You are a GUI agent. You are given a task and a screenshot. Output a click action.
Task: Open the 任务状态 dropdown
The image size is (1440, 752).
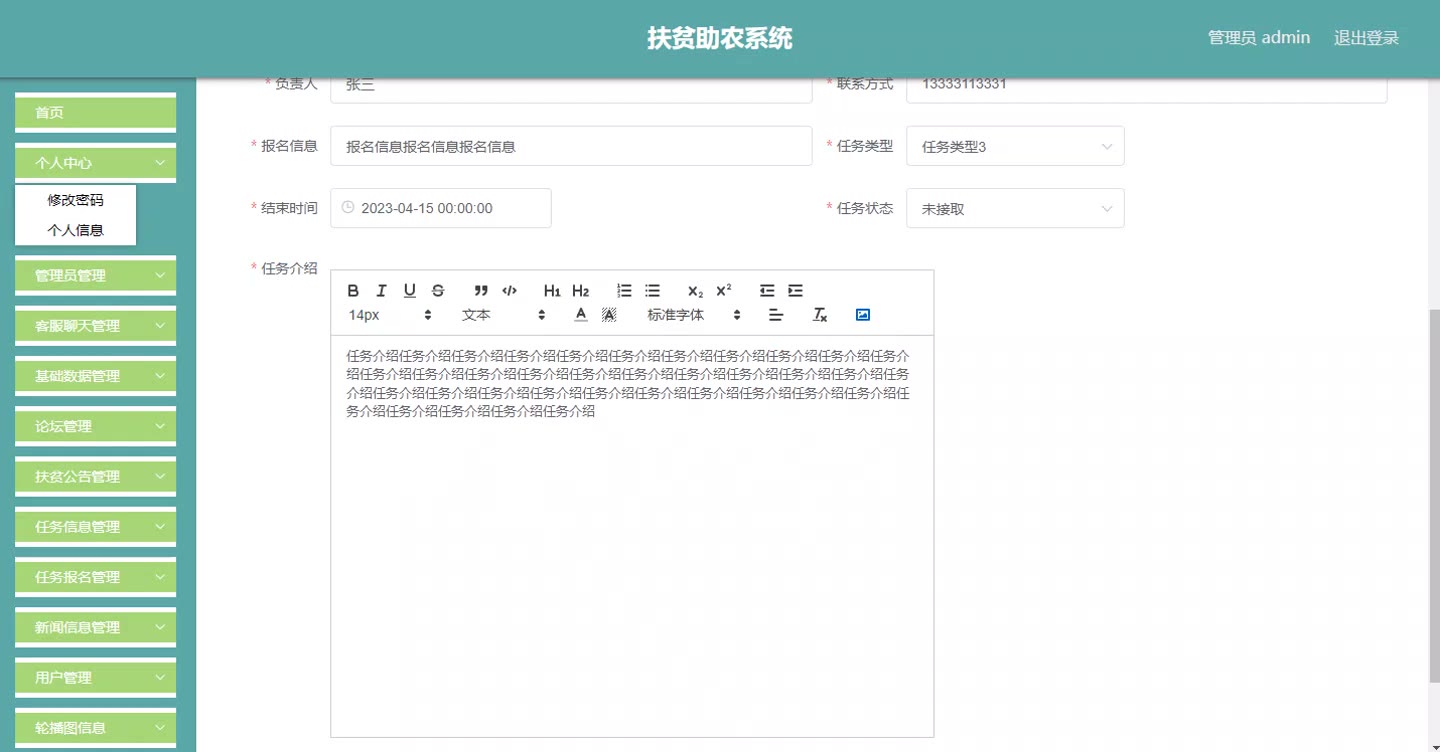(1015, 209)
